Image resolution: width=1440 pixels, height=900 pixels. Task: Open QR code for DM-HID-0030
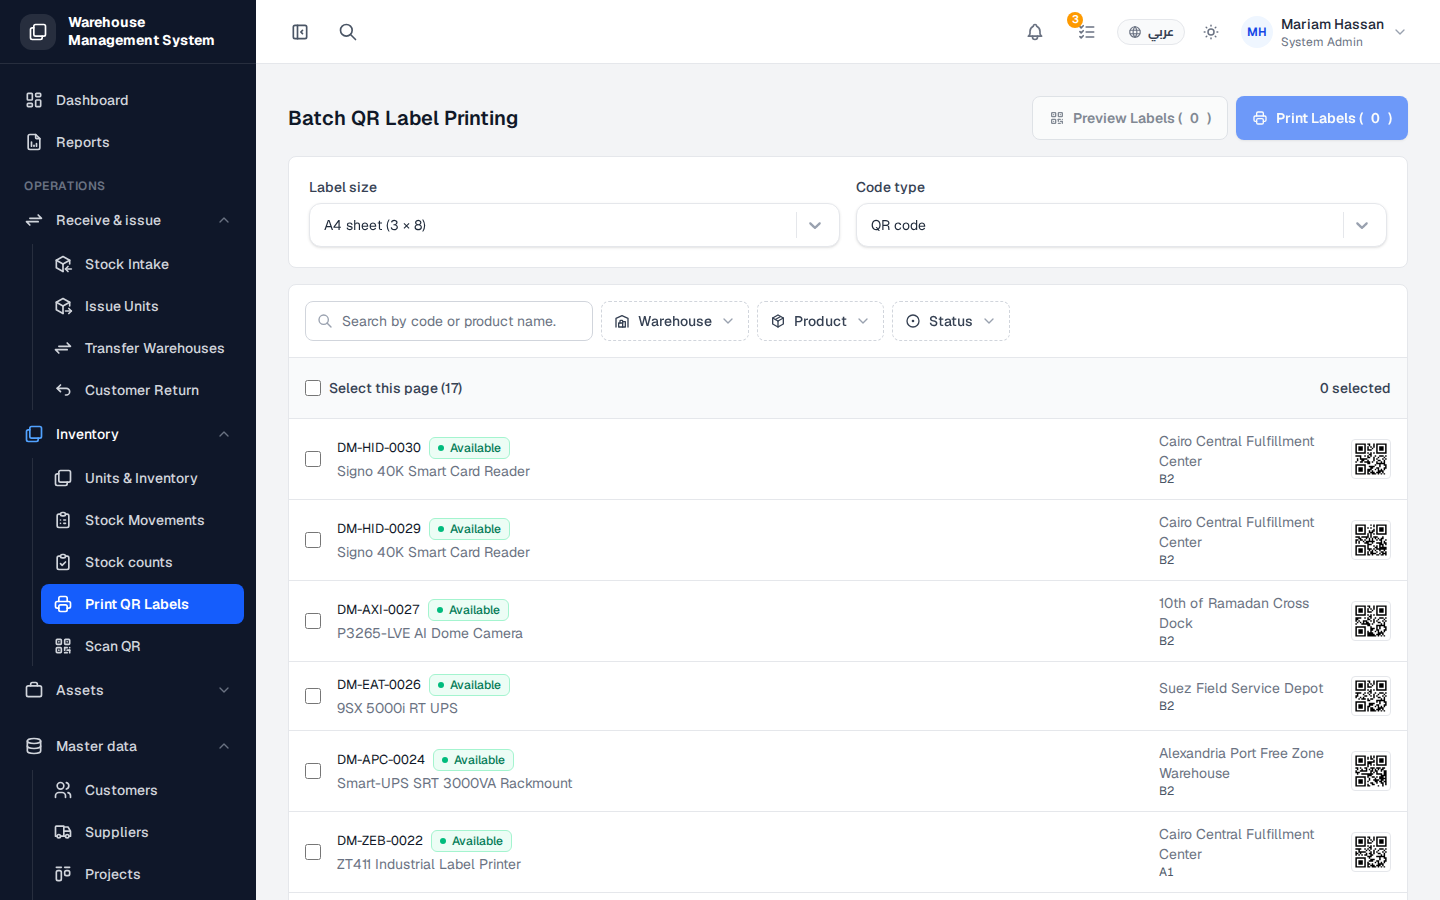[1371, 459]
